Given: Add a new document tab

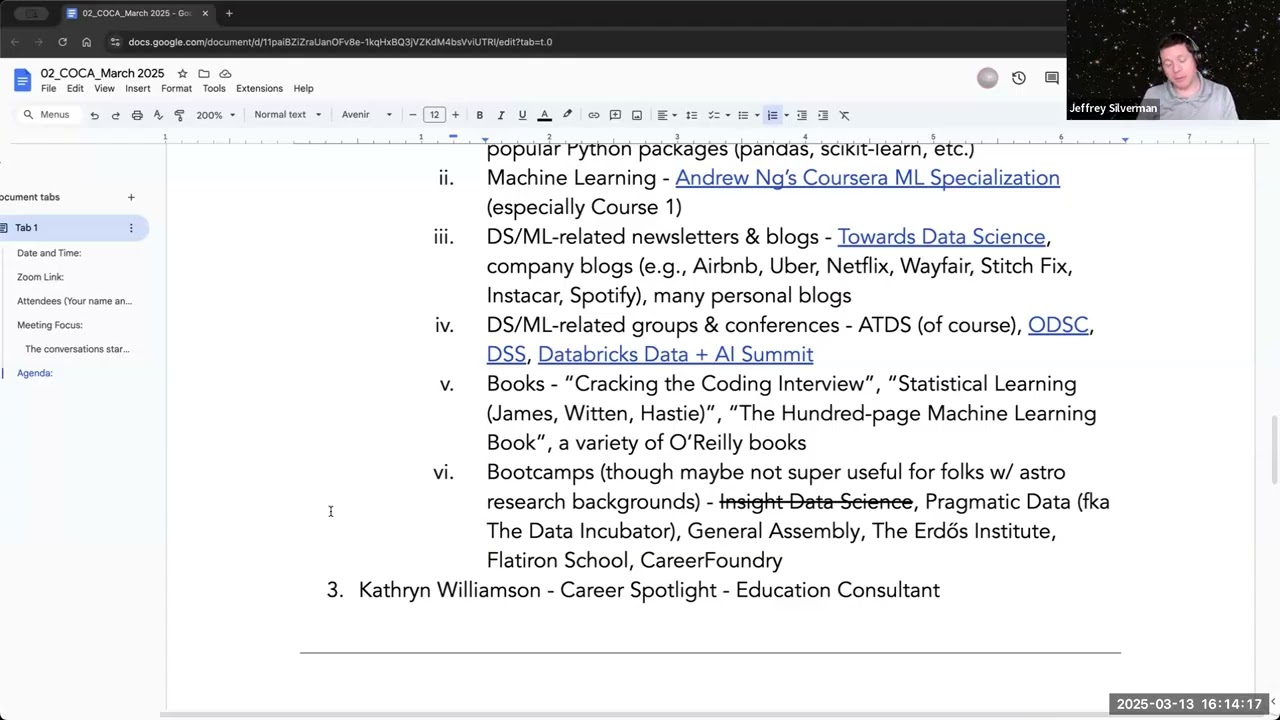Looking at the screenshot, I should [x=131, y=197].
